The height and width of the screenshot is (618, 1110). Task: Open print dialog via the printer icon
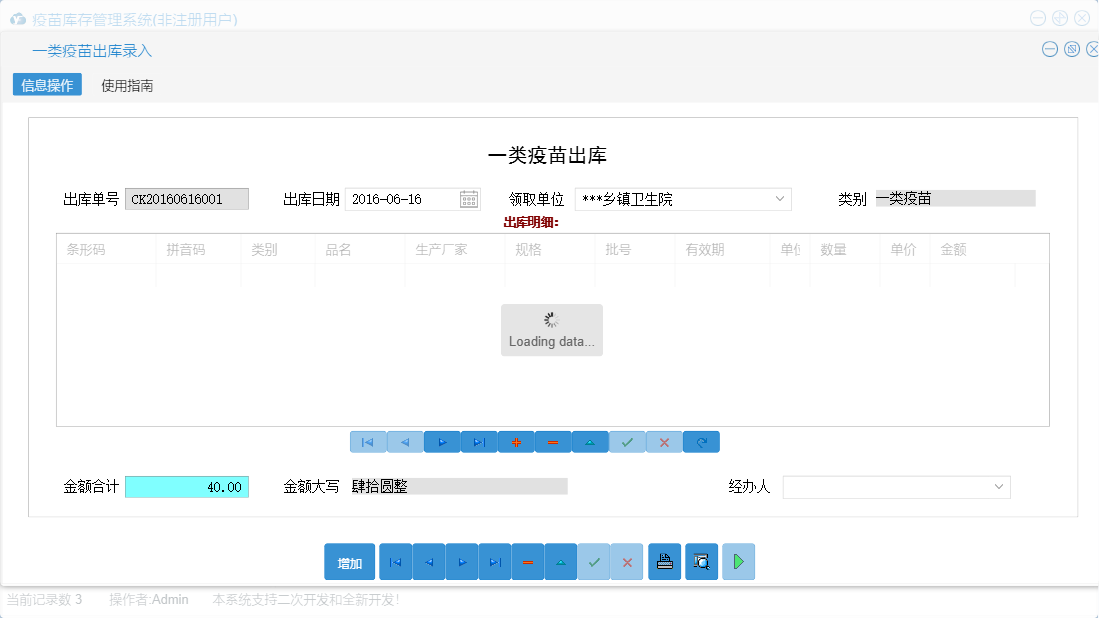coord(664,561)
